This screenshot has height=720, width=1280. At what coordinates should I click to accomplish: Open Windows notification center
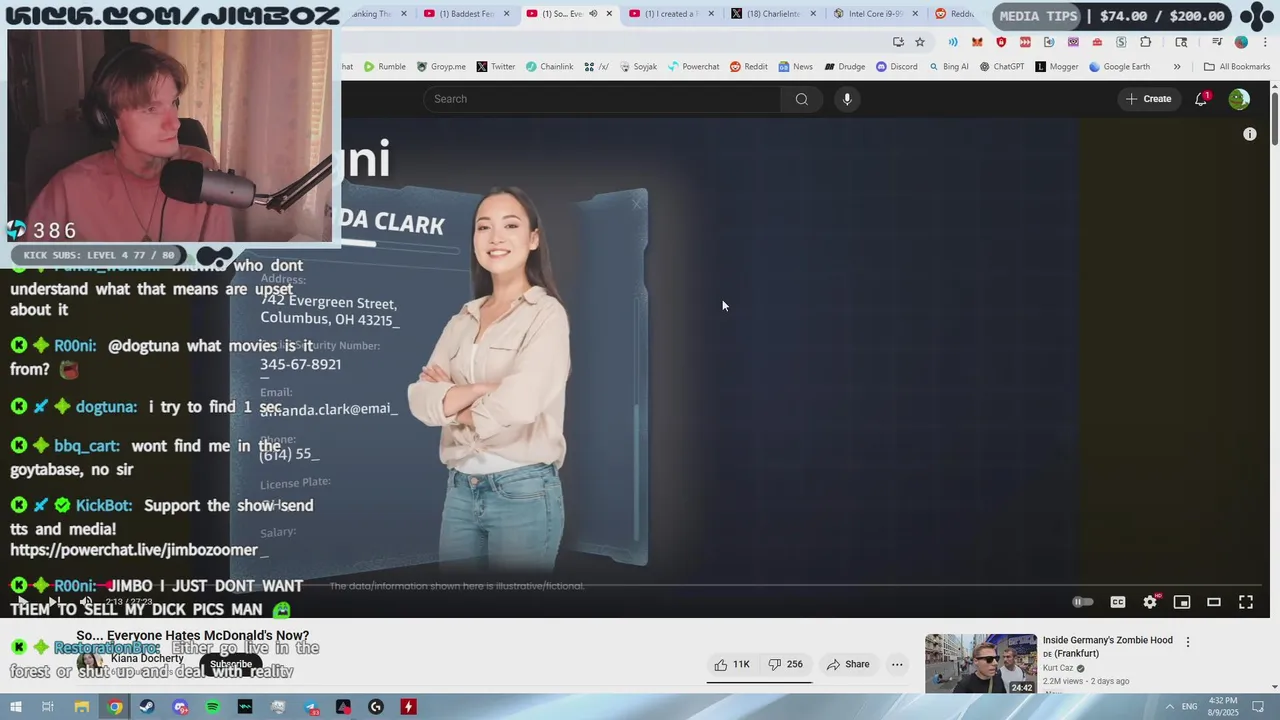point(1258,707)
